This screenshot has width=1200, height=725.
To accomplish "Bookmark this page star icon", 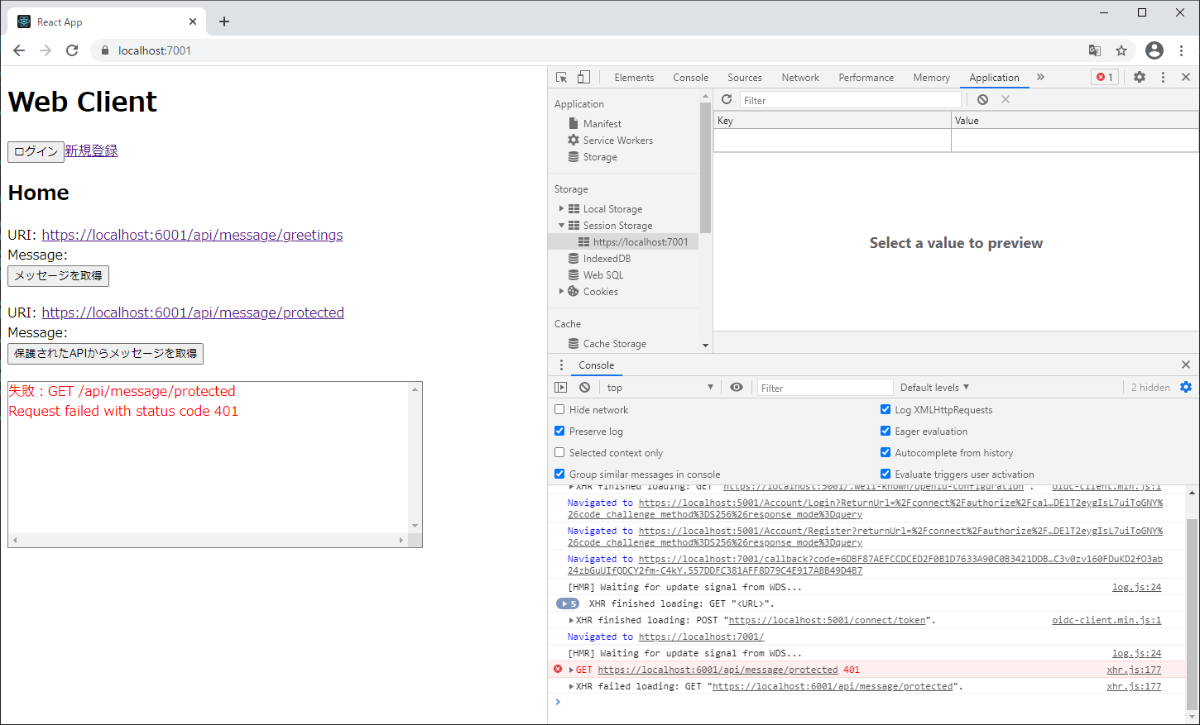I will pyautogui.click(x=1121, y=50).
